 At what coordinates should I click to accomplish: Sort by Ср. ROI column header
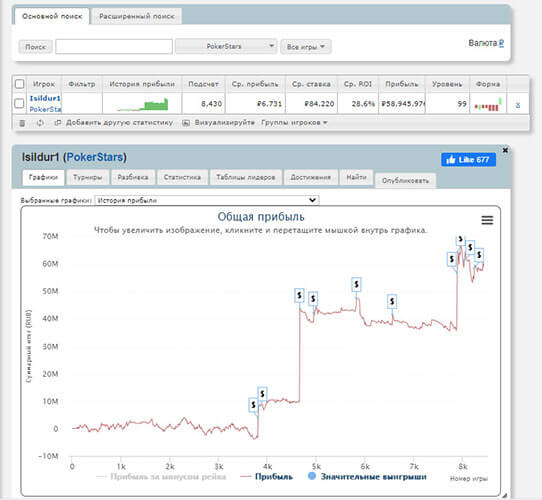click(x=358, y=84)
